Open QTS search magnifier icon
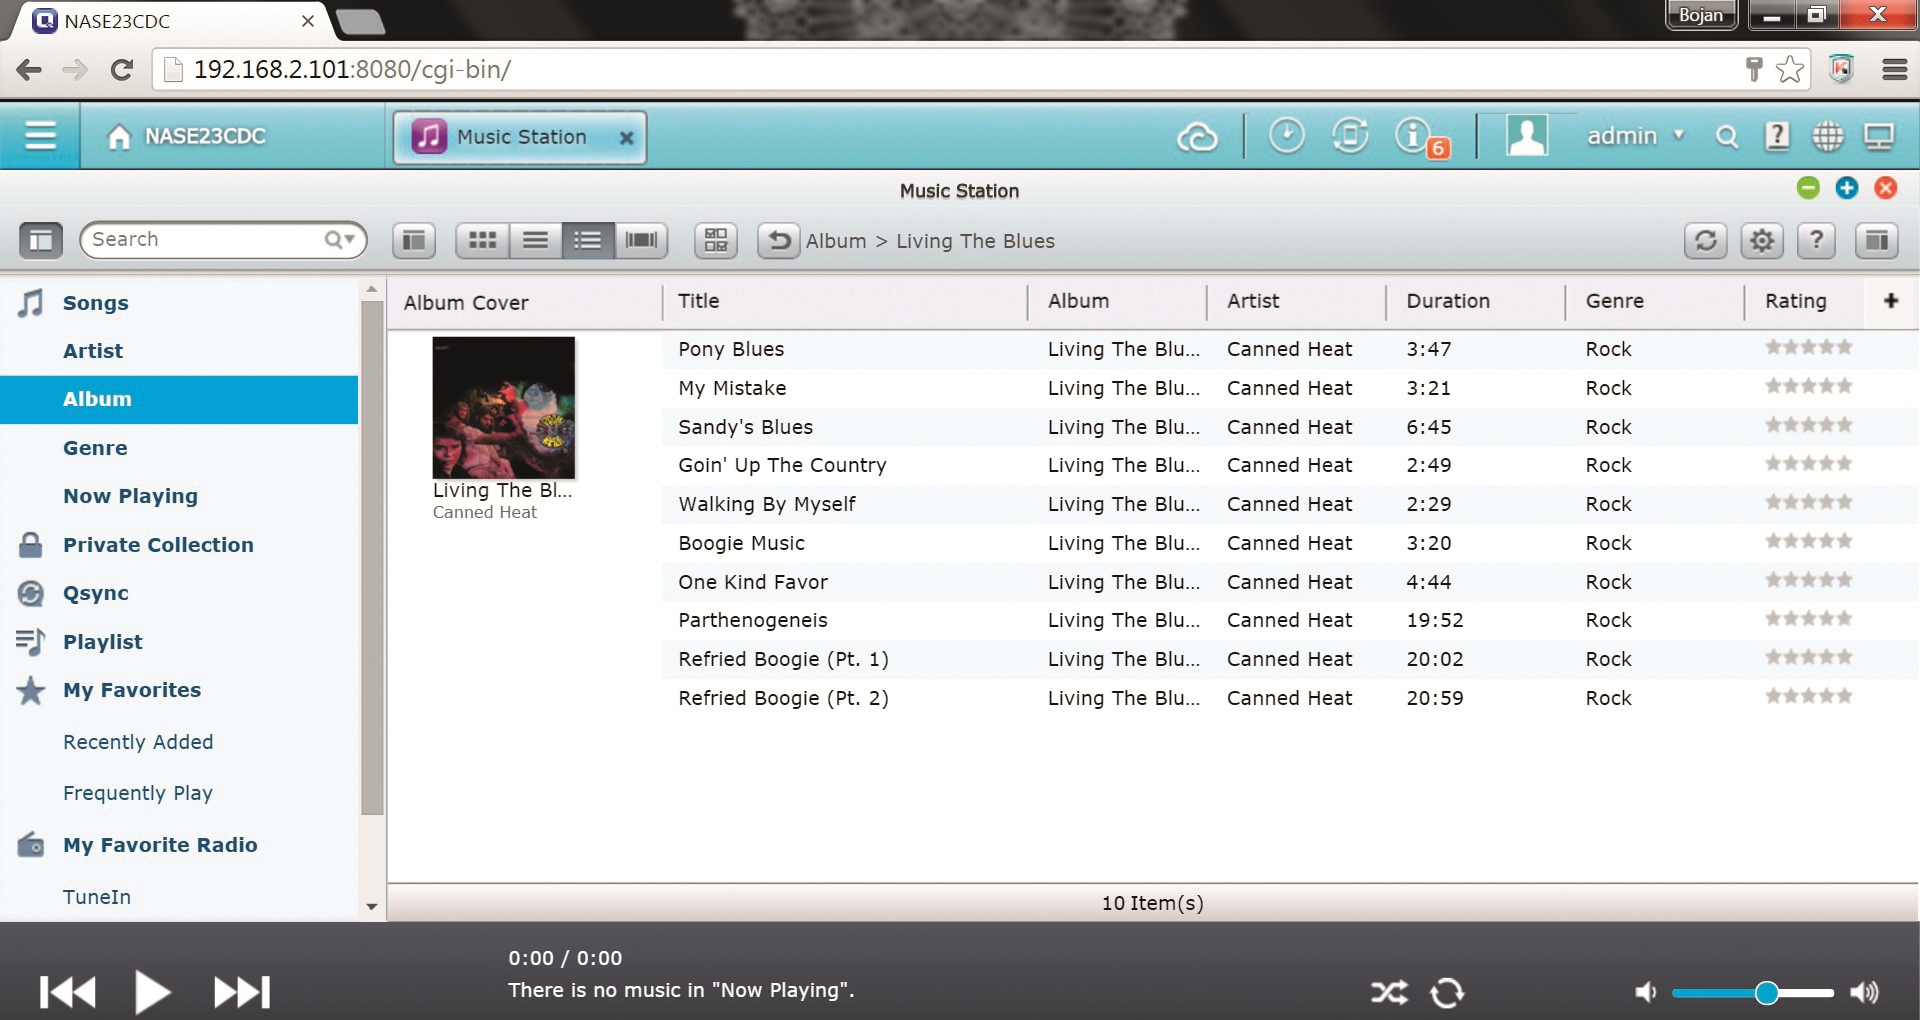Image resolution: width=1920 pixels, height=1020 pixels. pos(1726,136)
